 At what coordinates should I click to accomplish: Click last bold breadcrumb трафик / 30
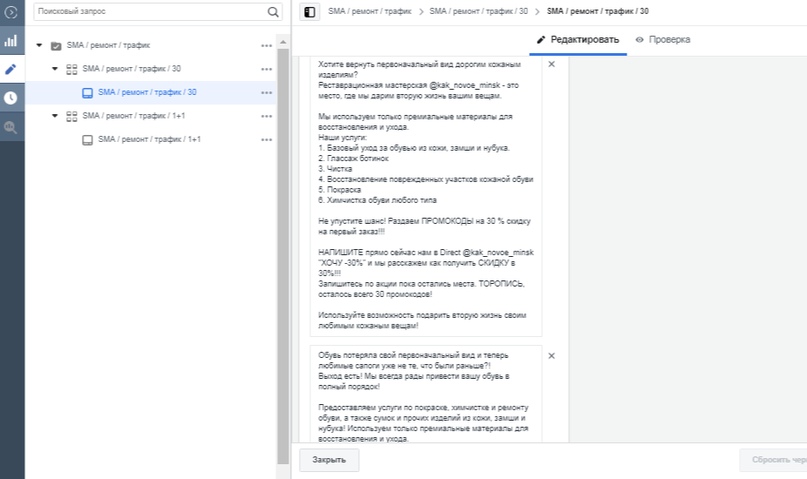coord(598,11)
